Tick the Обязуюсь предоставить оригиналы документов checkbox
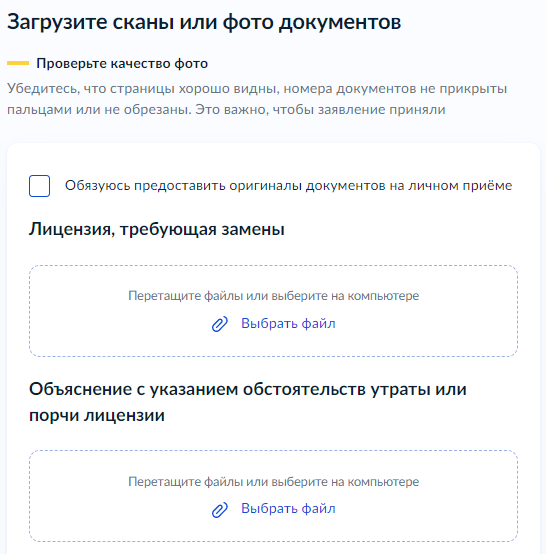The image size is (546, 554). (39, 186)
